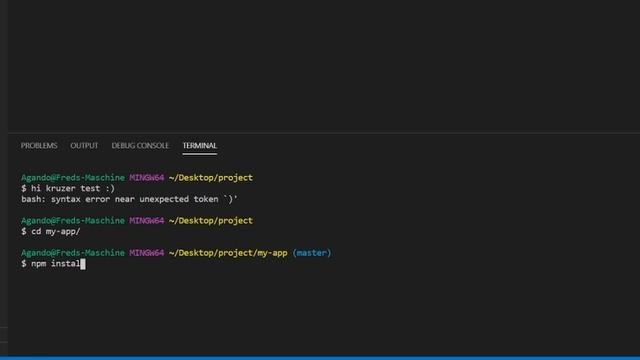Click the 'cd my-app/' command text

[56, 231]
